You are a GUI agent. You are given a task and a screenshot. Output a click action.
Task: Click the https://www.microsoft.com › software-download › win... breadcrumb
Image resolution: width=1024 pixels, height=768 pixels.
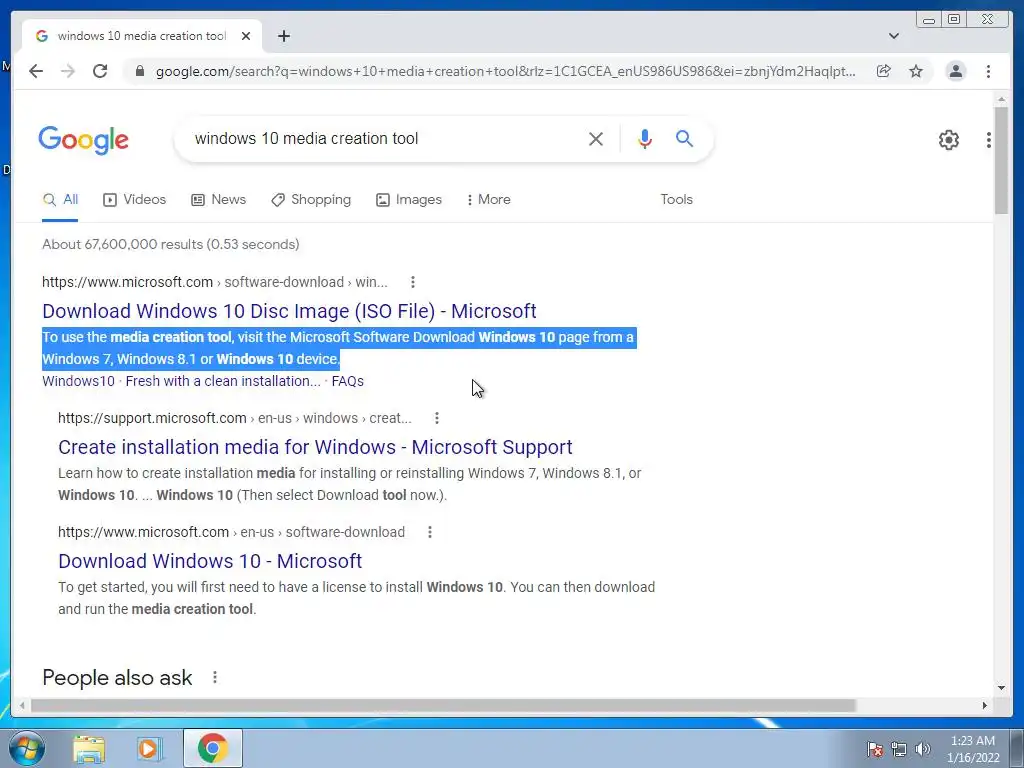[x=215, y=282]
